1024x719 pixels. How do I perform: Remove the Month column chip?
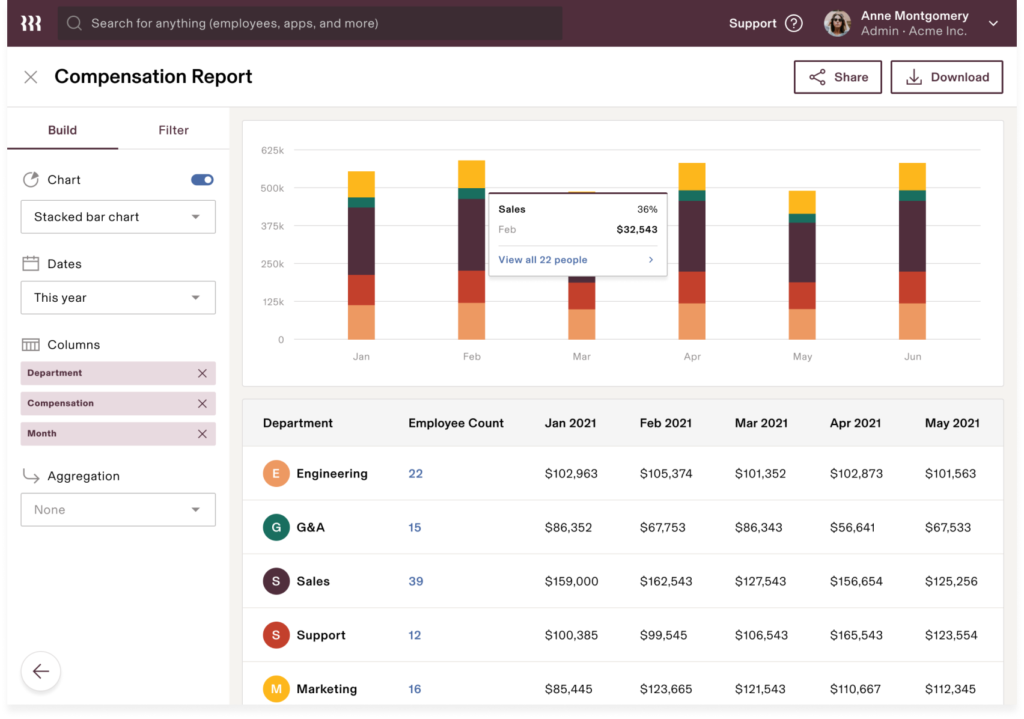click(x=204, y=434)
